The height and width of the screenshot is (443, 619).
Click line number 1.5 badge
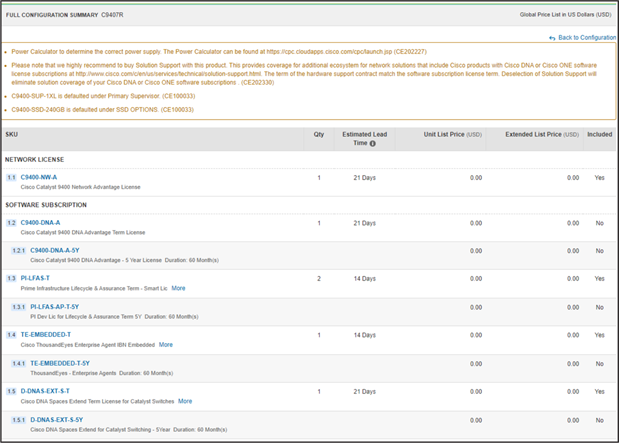coord(11,391)
